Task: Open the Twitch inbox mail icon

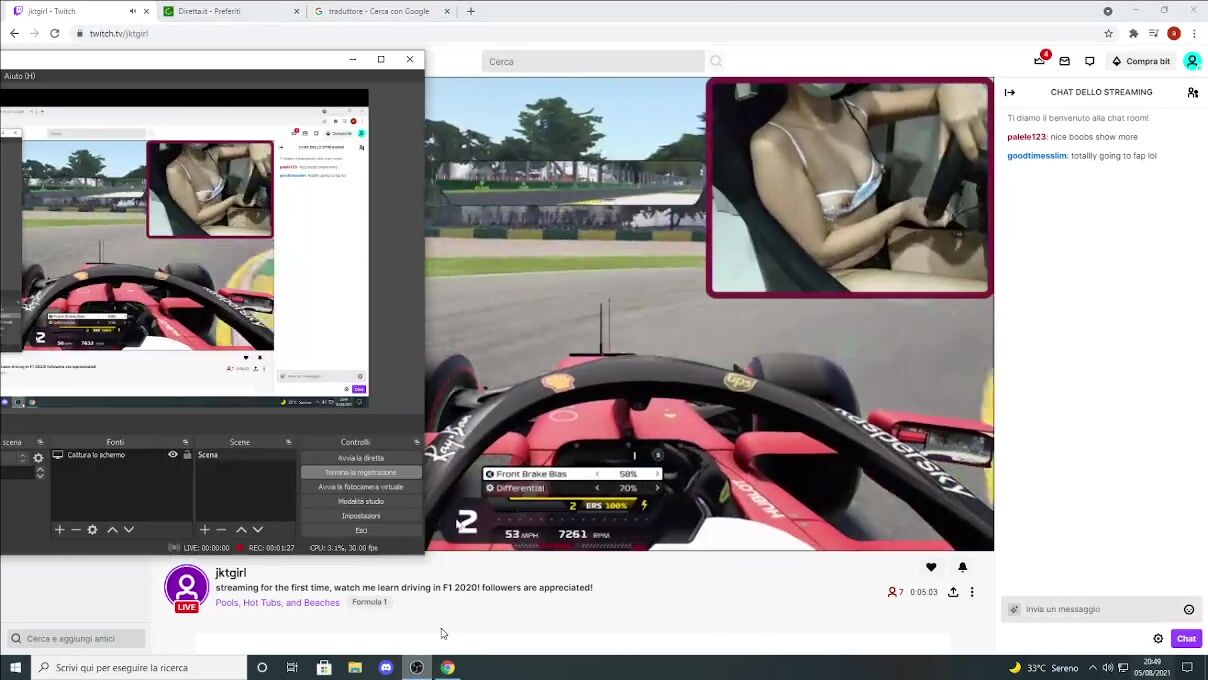Action: pos(1064,61)
